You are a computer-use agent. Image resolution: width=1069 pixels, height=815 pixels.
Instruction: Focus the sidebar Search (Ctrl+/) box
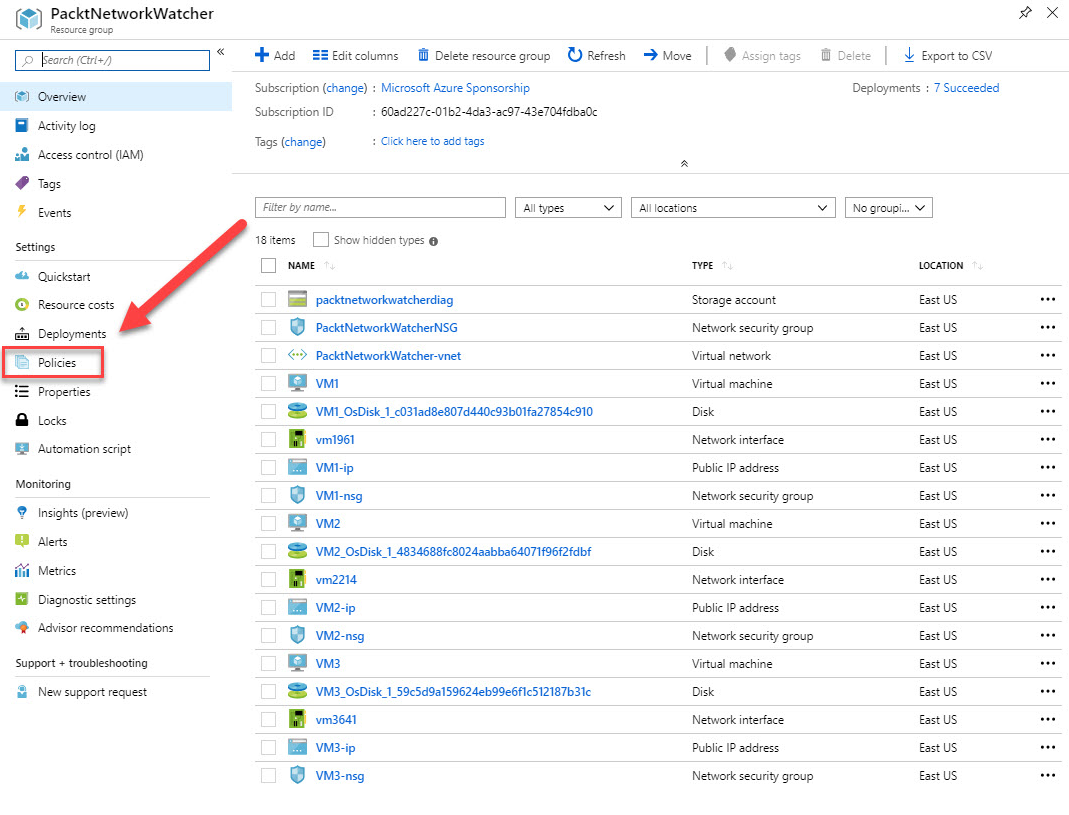[x=112, y=60]
